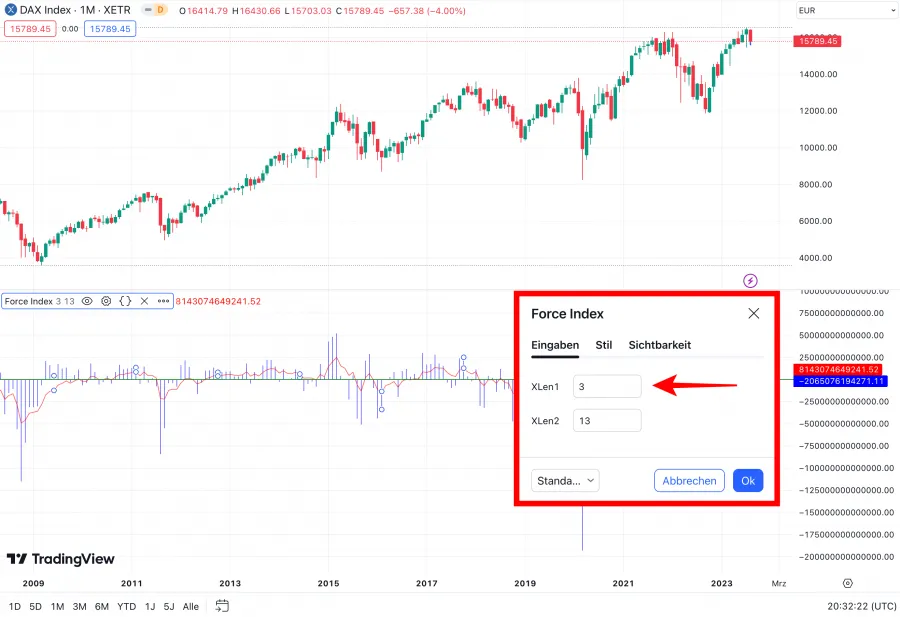Click the XLen1 input field
Image resolution: width=900 pixels, height=617 pixels.
[x=607, y=386]
